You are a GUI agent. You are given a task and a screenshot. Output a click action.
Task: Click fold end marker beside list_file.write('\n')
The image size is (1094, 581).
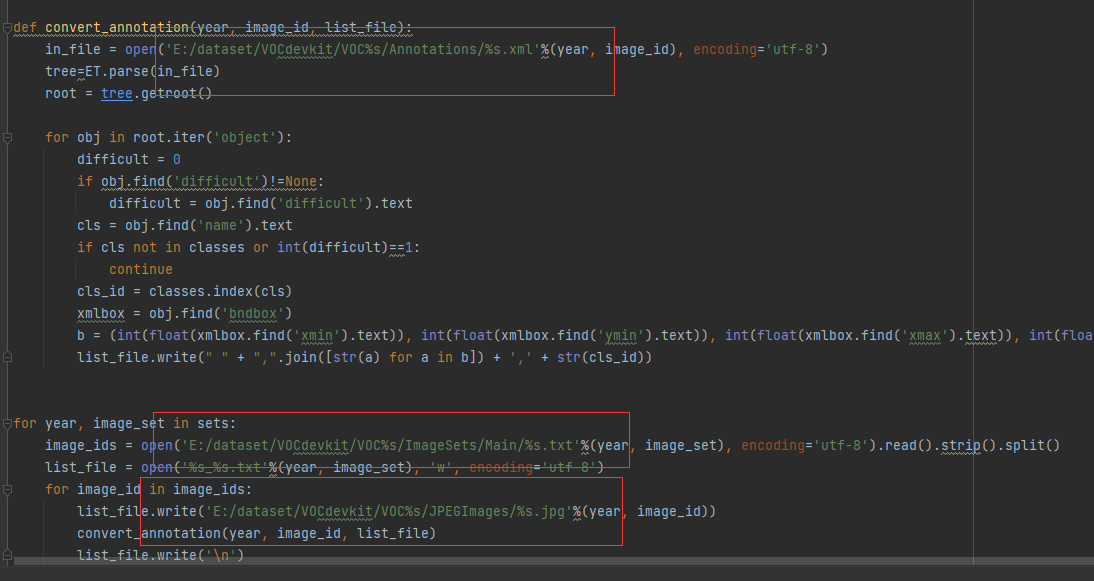click(x=7, y=555)
